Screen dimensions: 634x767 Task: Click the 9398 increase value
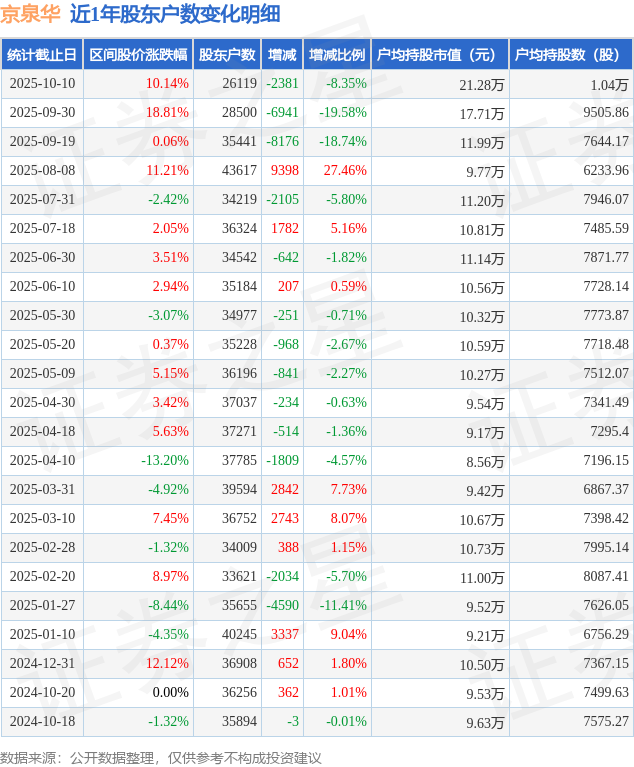click(x=284, y=171)
